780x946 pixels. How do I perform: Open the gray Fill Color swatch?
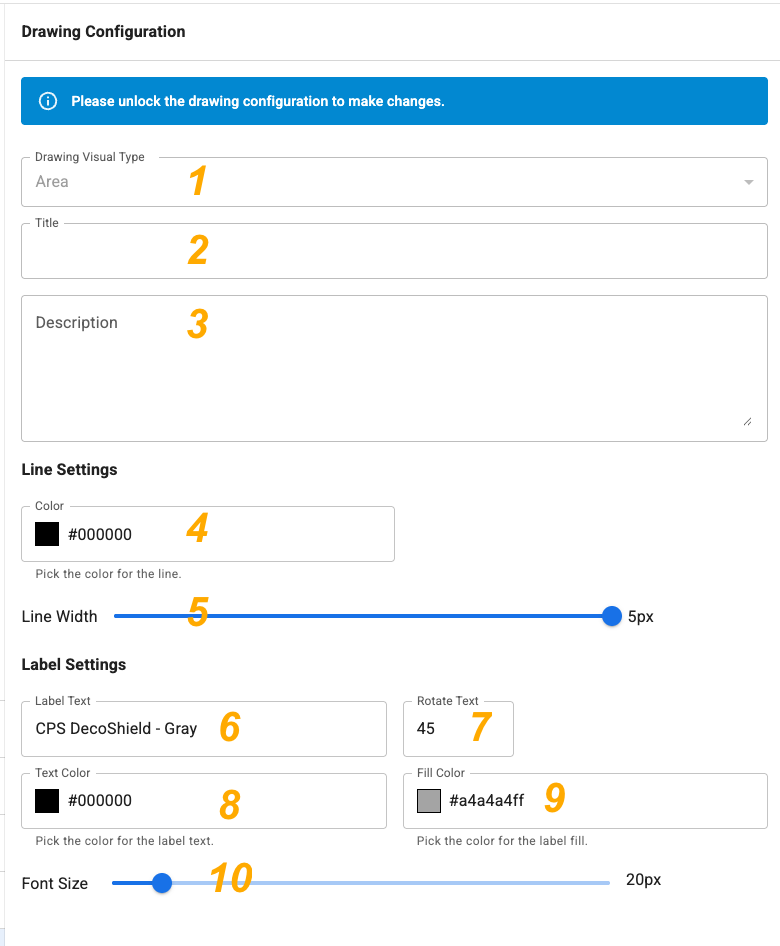click(x=429, y=801)
